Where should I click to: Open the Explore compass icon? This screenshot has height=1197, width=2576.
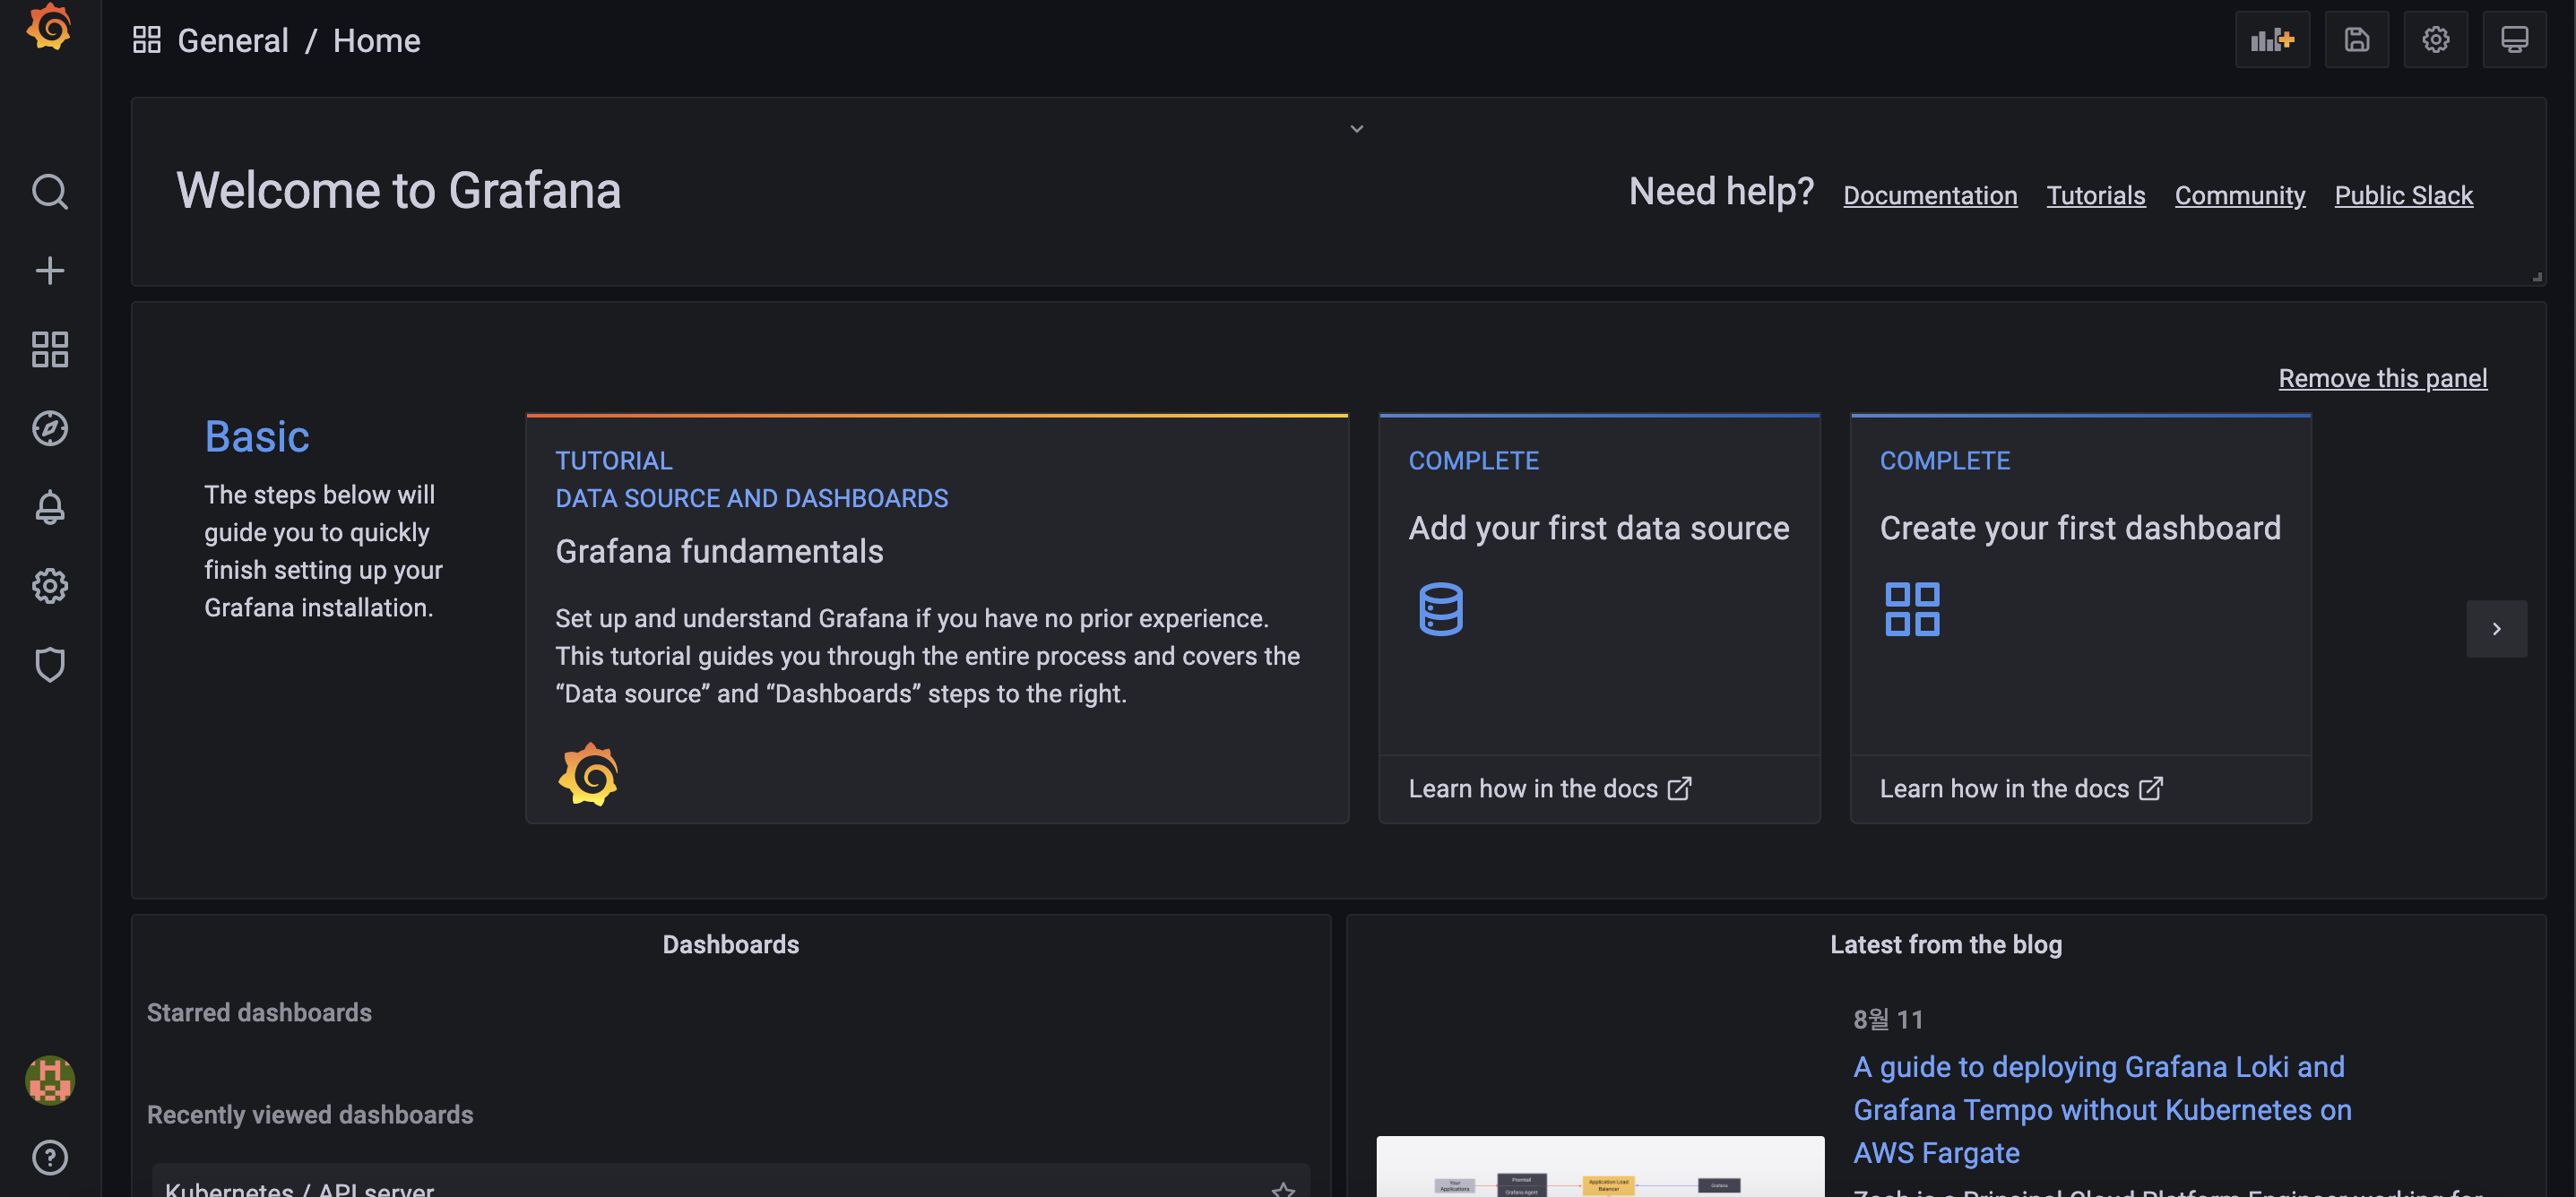(x=50, y=428)
